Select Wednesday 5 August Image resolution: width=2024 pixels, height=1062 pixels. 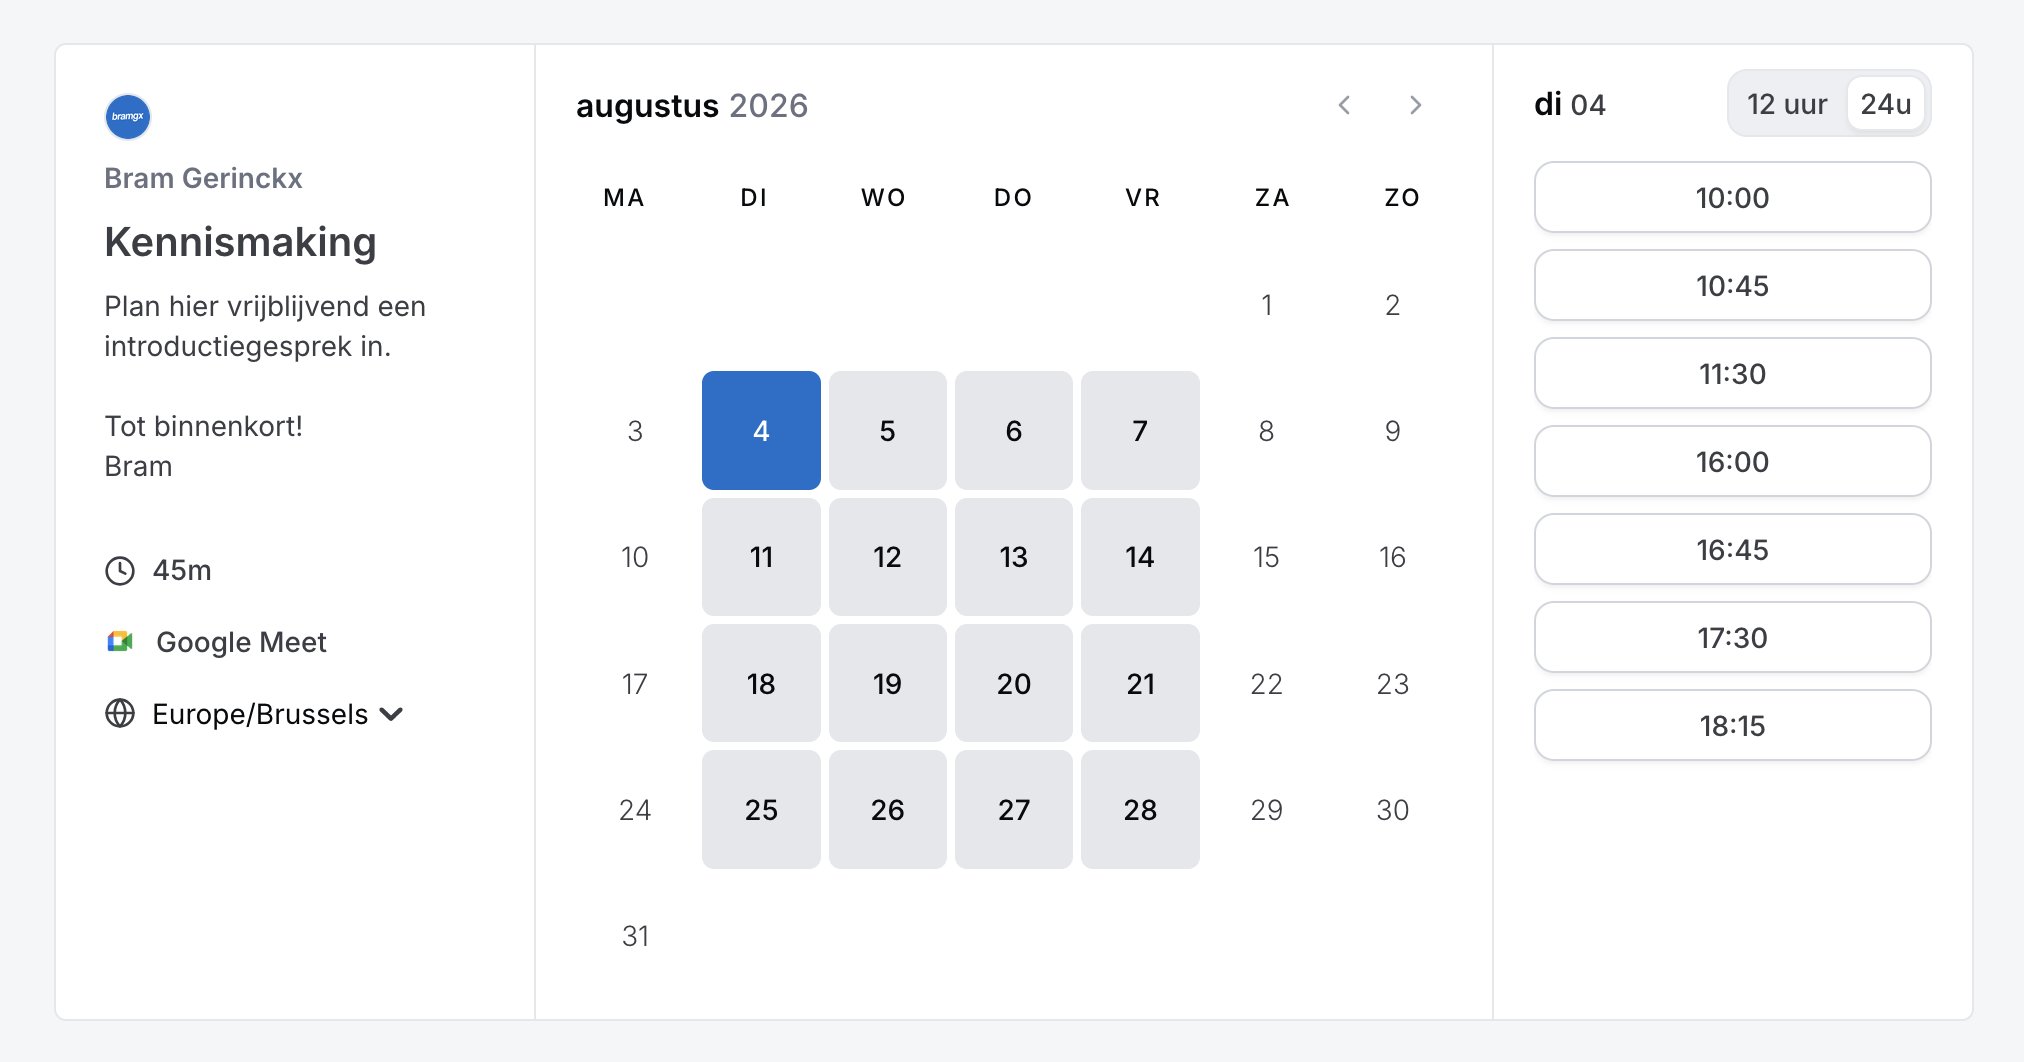pos(887,430)
